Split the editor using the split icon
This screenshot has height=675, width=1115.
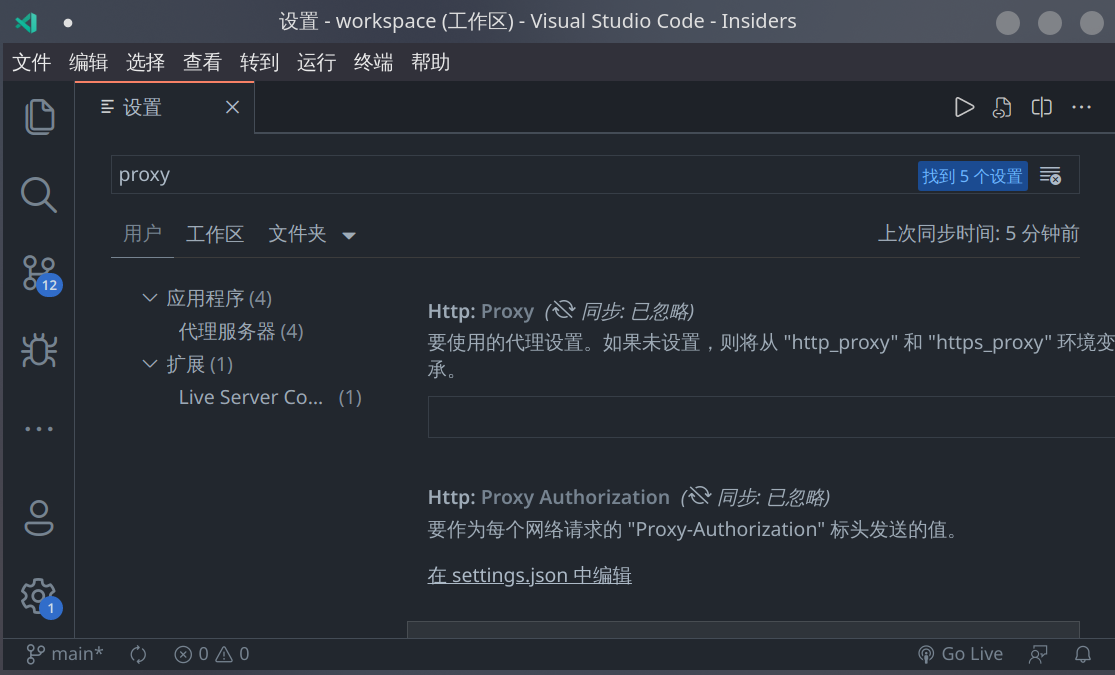pyautogui.click(x=1041, y=107)
